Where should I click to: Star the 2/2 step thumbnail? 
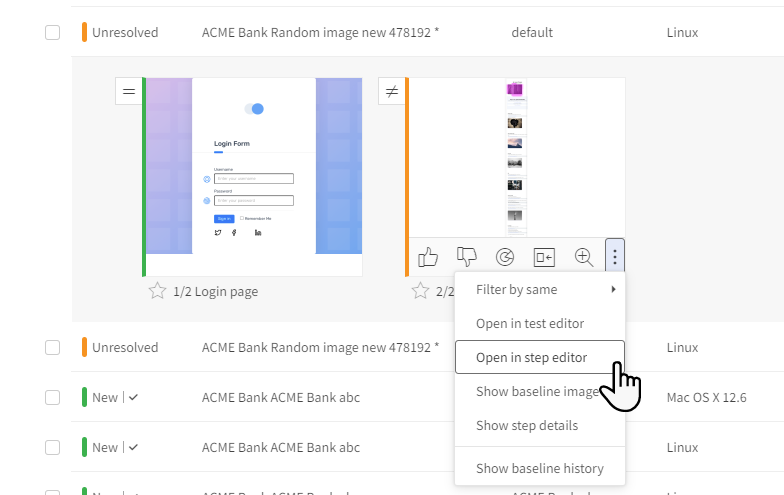(420, 291)
